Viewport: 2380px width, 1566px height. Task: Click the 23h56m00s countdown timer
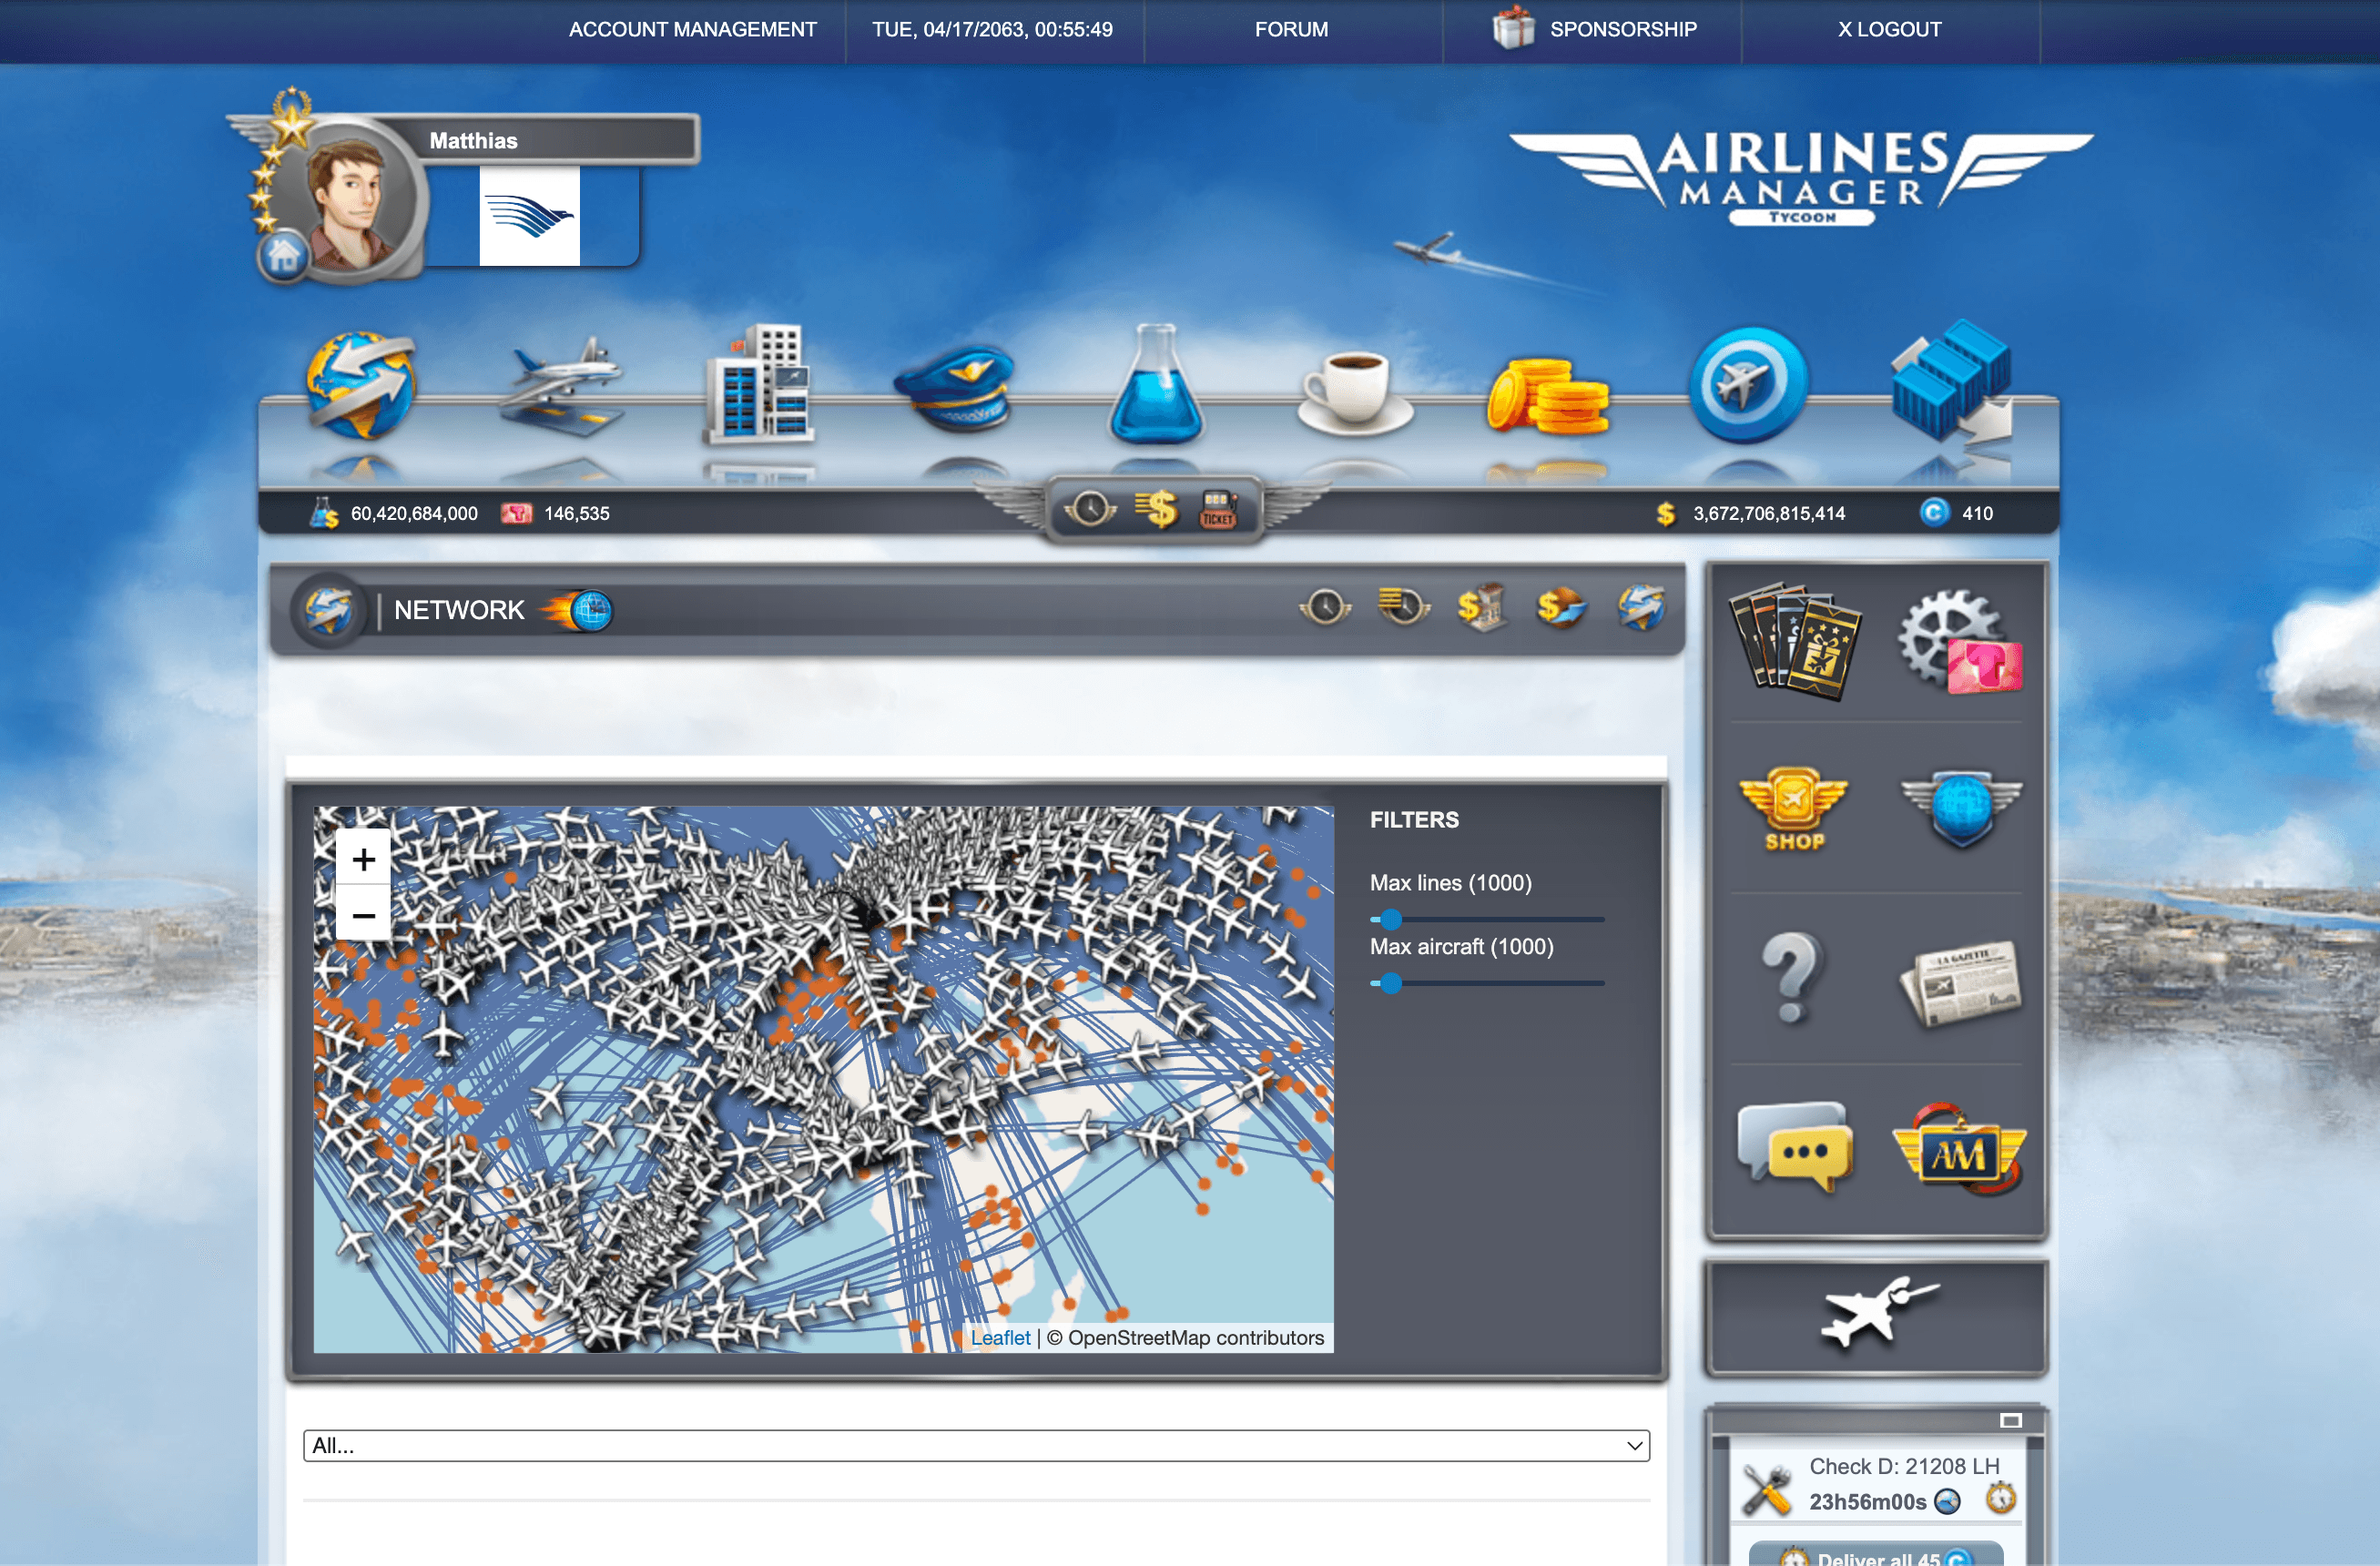(1867, 1501)
